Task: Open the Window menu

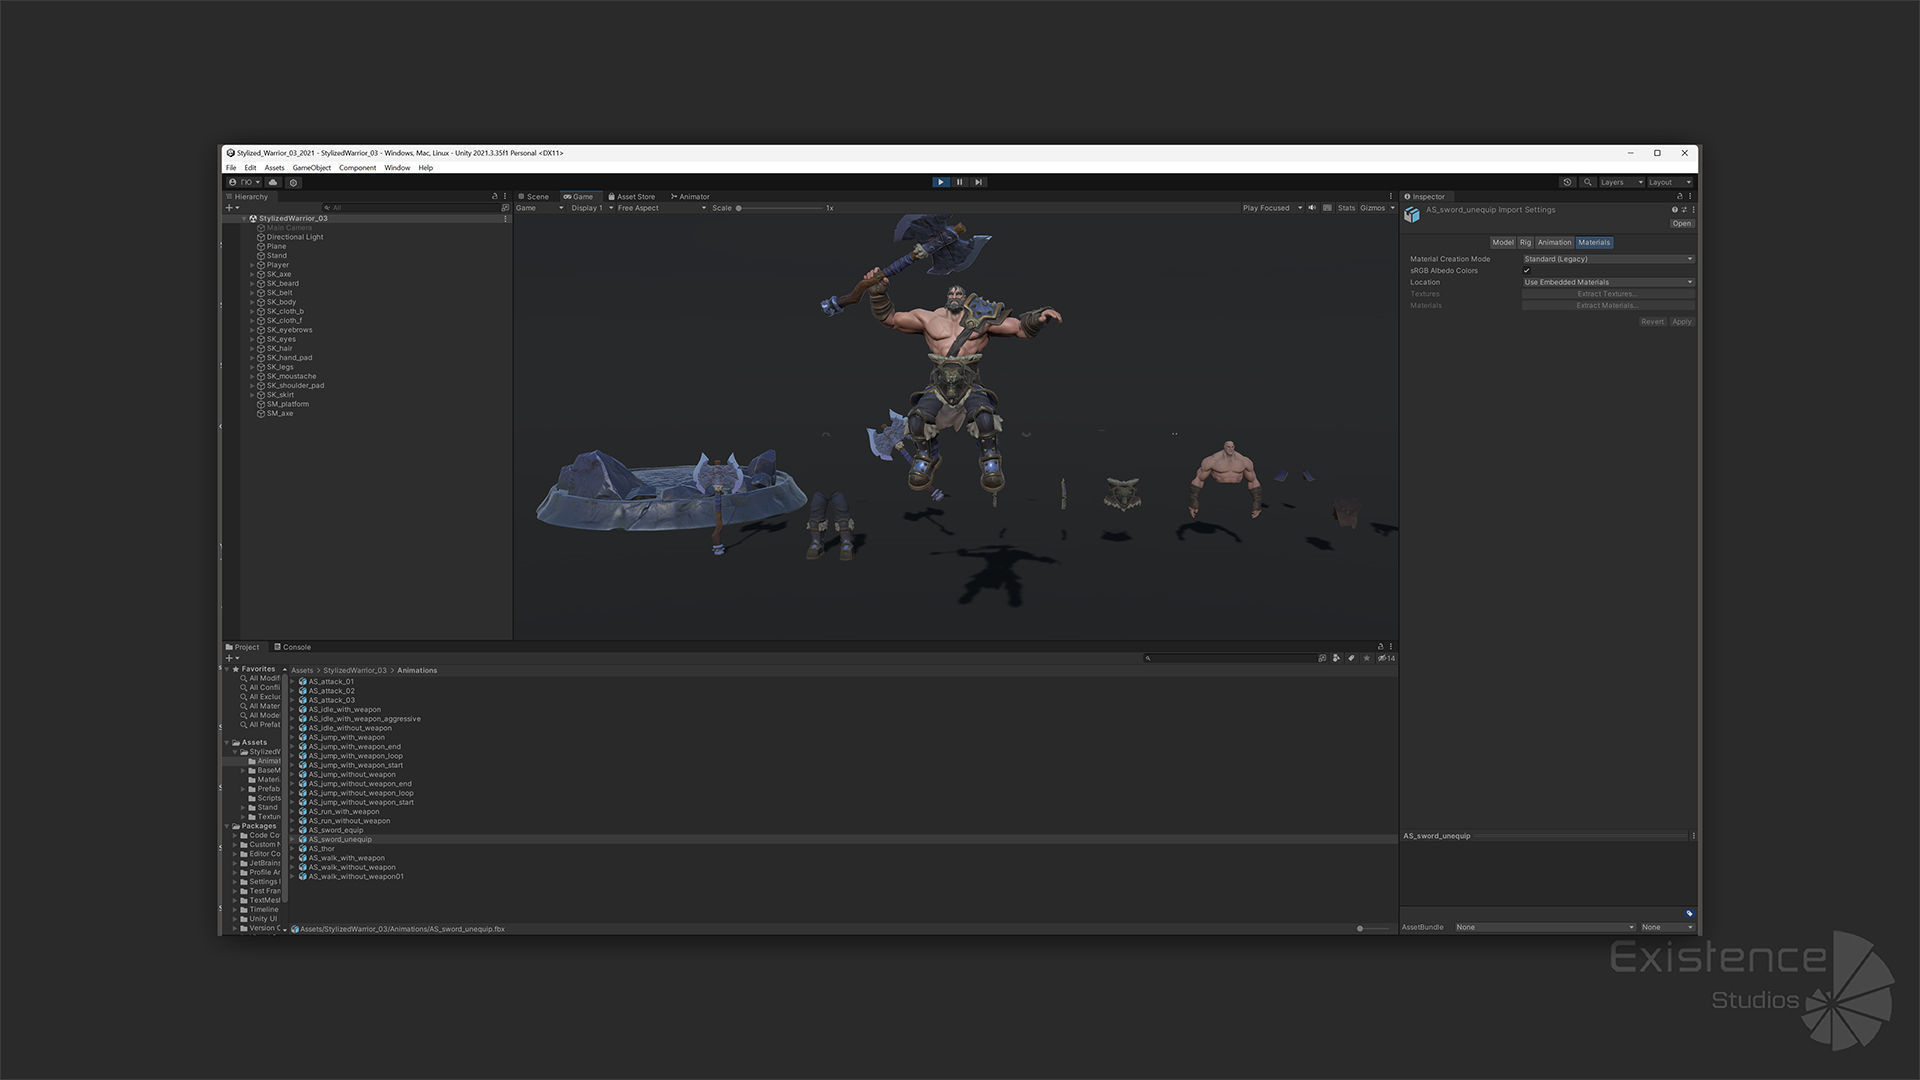Action: [397, 168]
